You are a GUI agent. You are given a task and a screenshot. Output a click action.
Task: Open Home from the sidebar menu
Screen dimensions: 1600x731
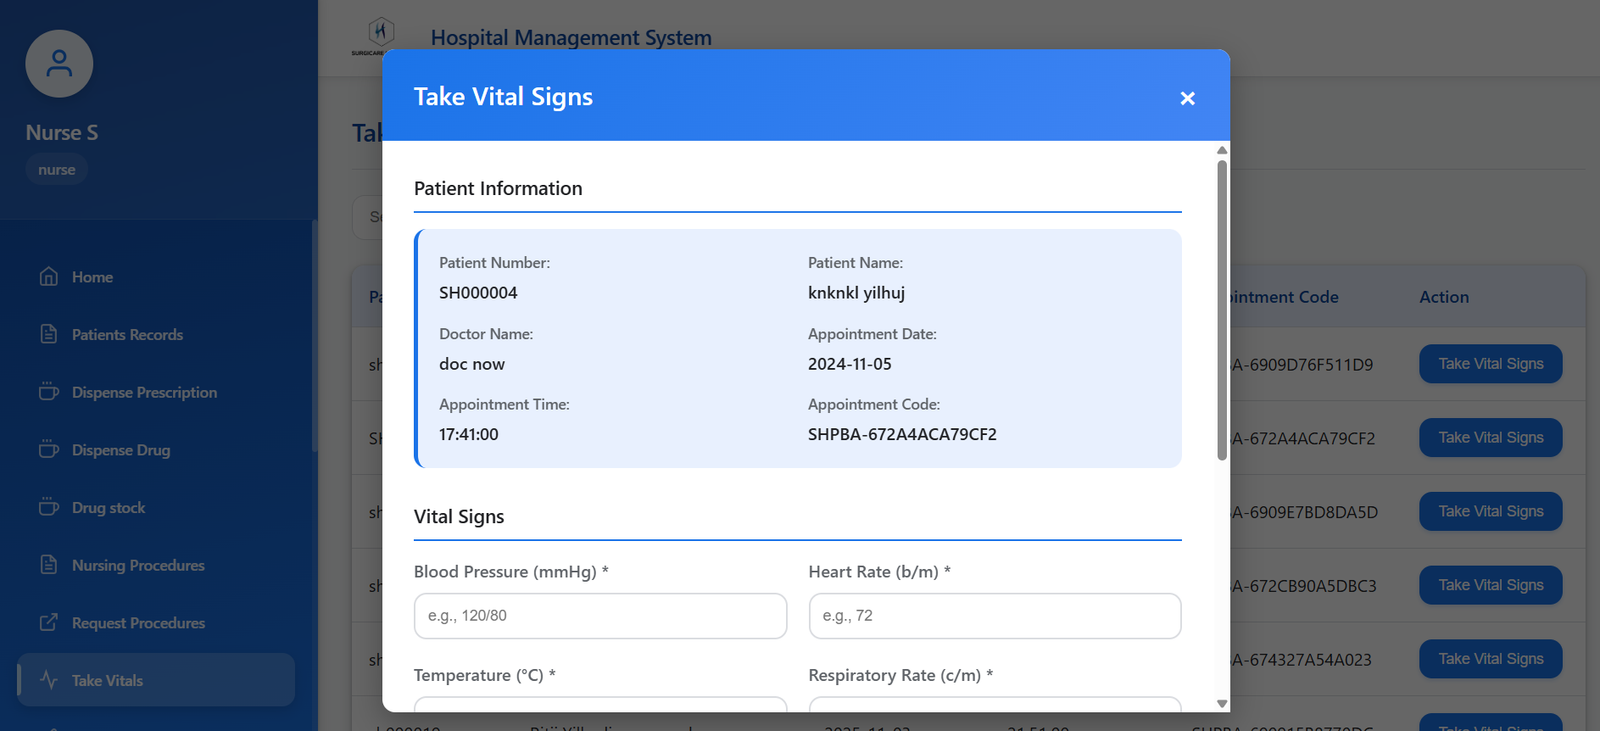click(156, 277)
